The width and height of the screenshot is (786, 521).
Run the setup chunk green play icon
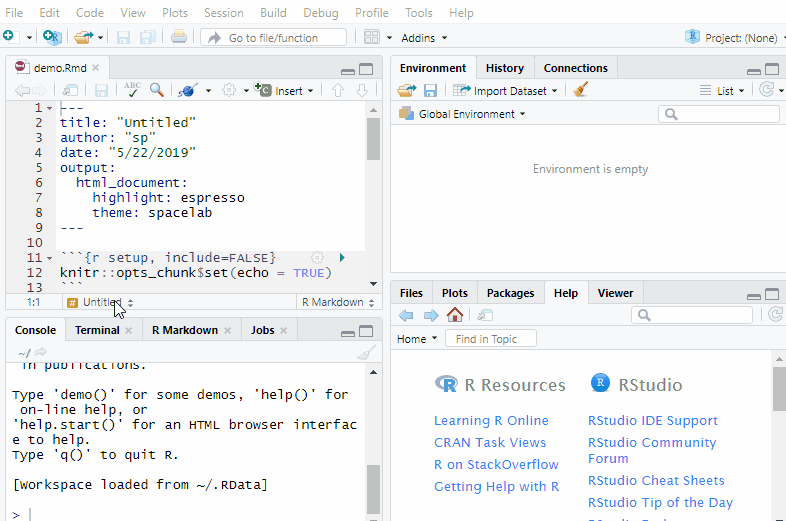[x=342, y=258]
